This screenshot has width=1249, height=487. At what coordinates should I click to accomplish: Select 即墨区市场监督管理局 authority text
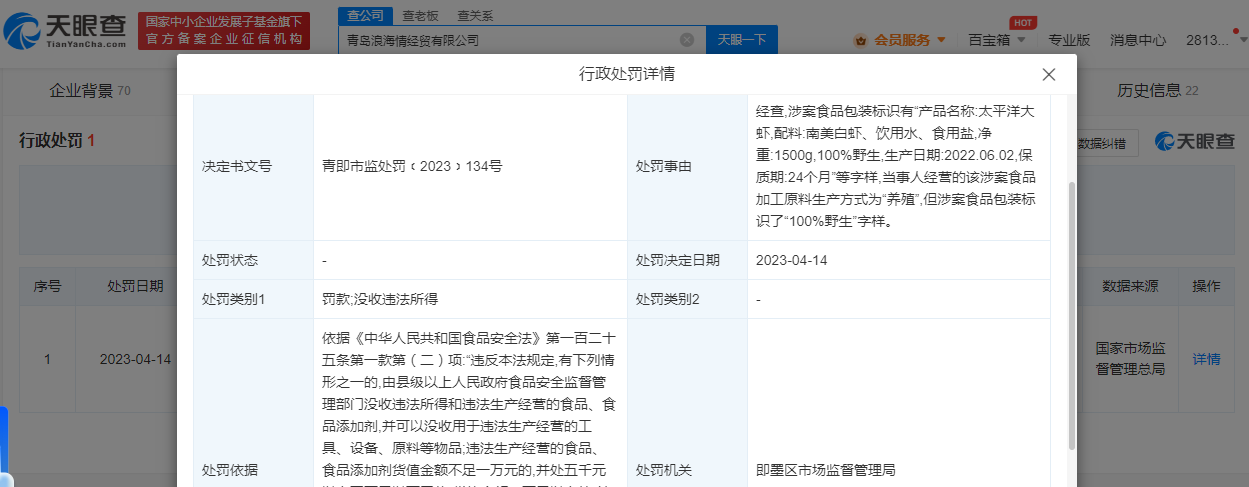click(825, 470)
